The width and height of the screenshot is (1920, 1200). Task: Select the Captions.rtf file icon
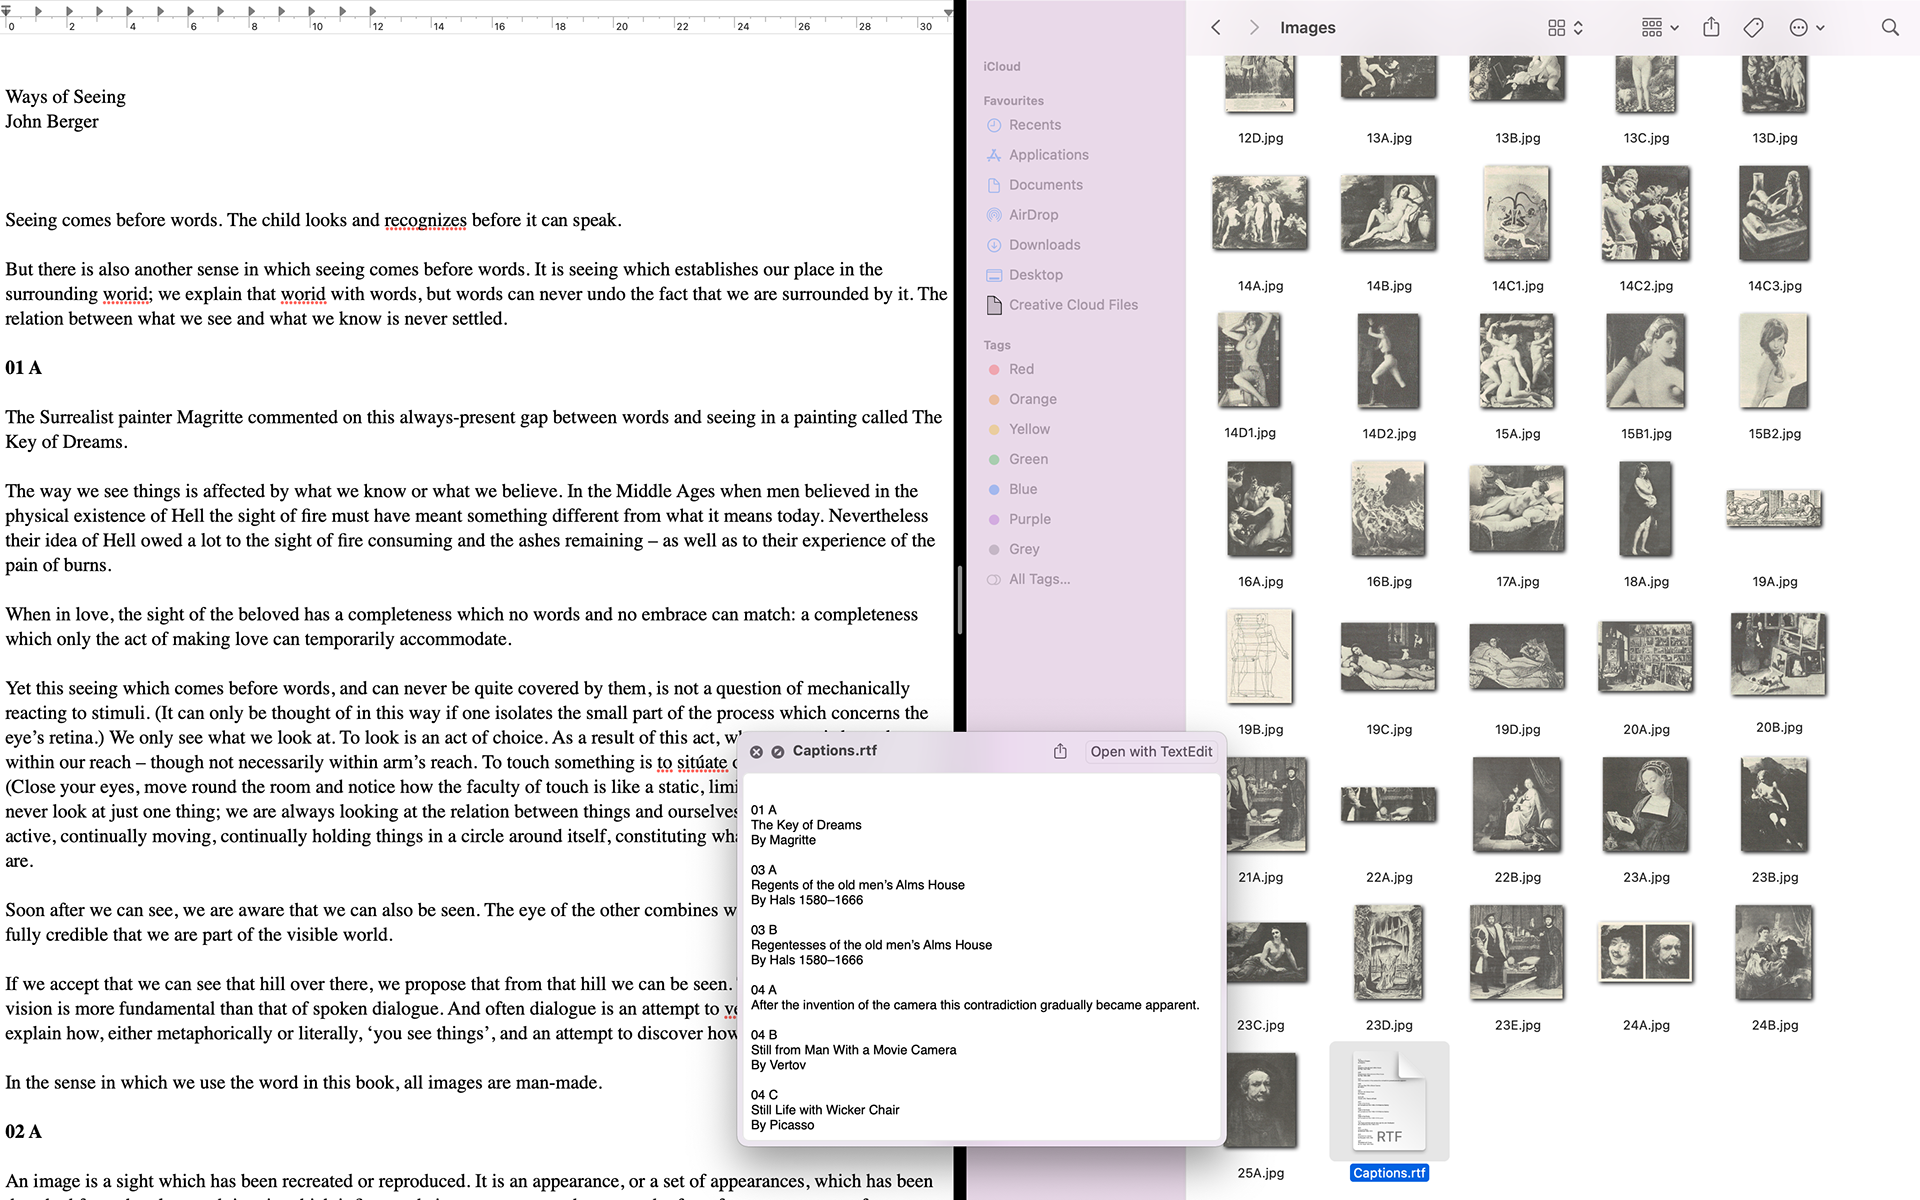1389,1101
